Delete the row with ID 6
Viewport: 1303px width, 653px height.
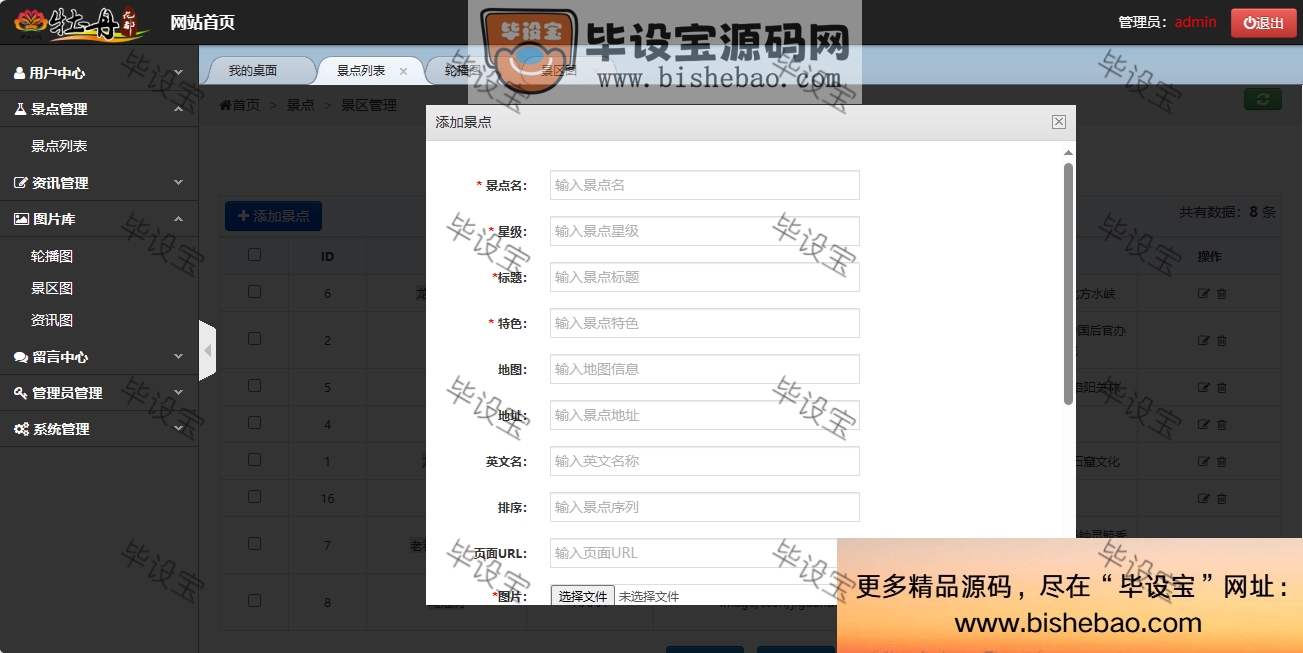(1222, 294)
